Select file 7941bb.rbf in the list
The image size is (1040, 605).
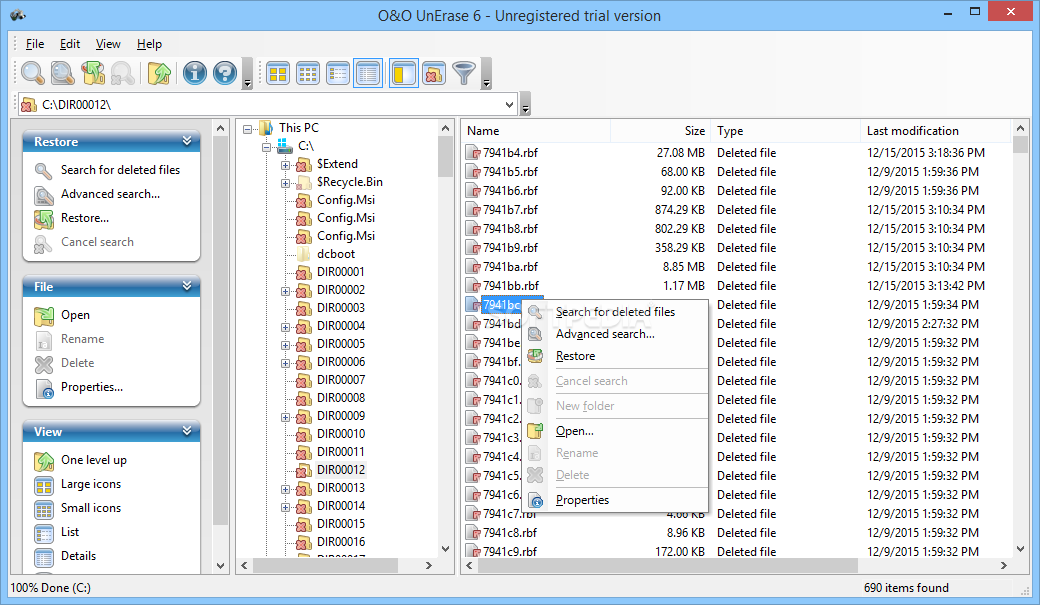coord(511,286)
